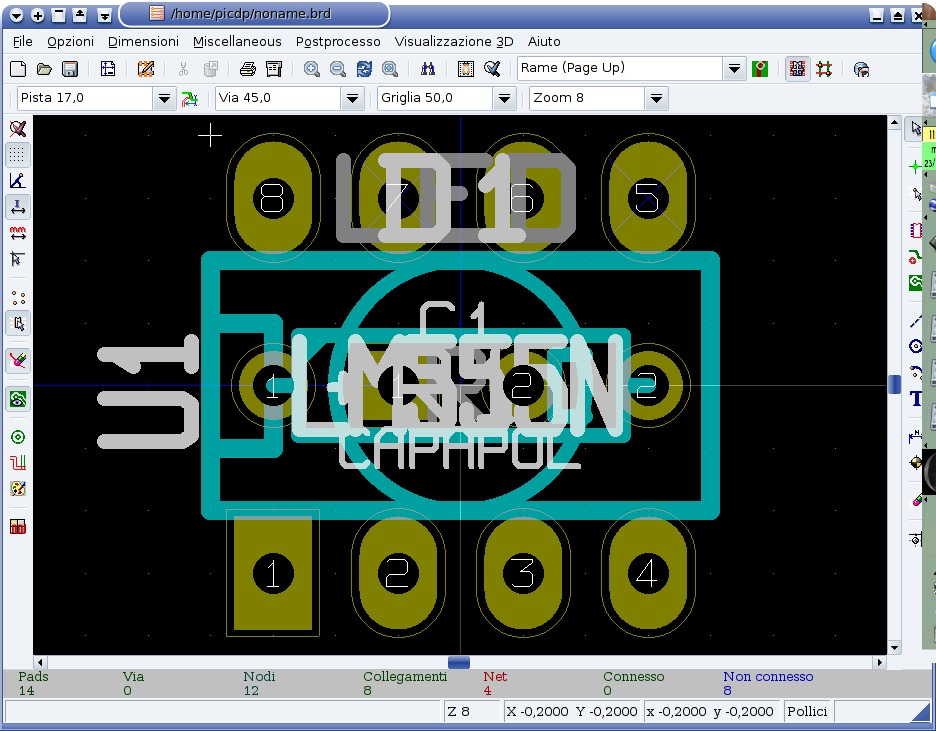Toggle zone display with the eye icon

[x=18, y=399]
